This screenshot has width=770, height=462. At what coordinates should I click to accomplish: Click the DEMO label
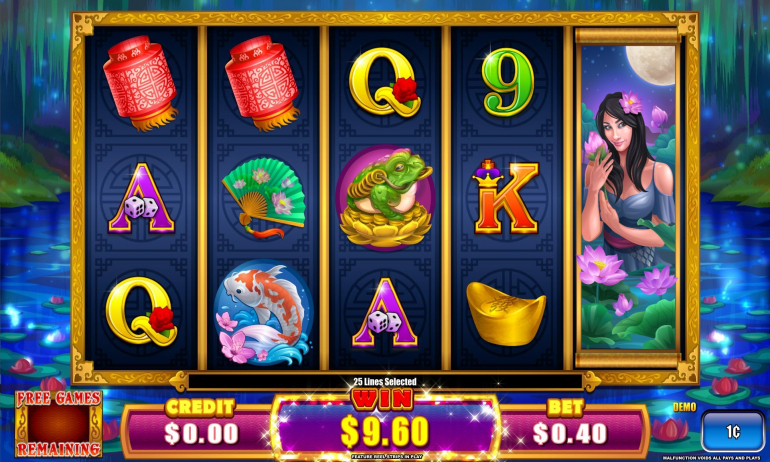(x=684, y=407)
